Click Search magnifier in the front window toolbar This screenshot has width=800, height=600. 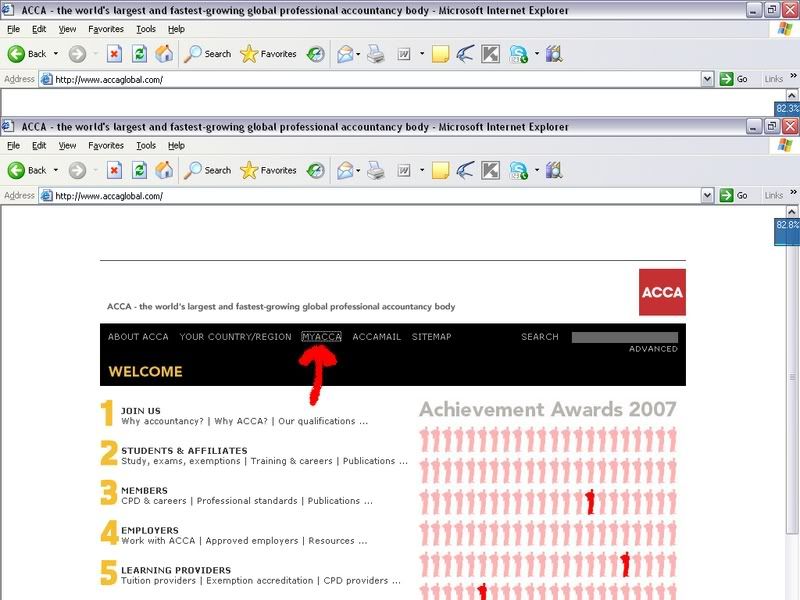click(x=193, y=170)
